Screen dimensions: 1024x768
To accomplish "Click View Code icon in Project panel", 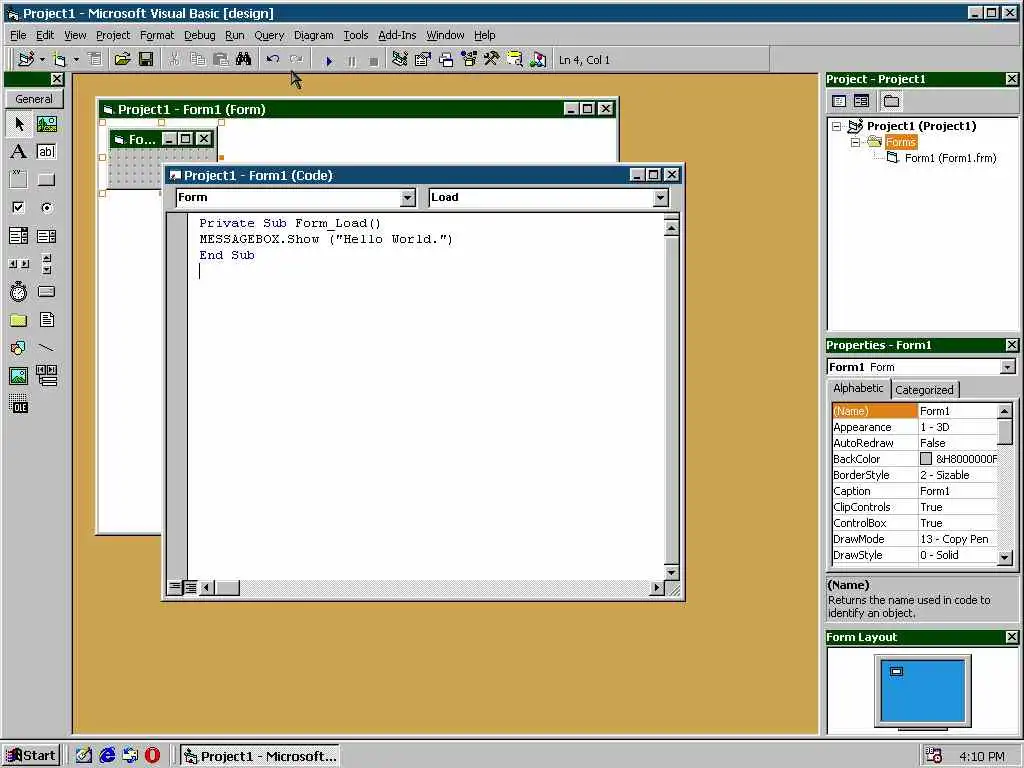I will (x=839, y=101).
